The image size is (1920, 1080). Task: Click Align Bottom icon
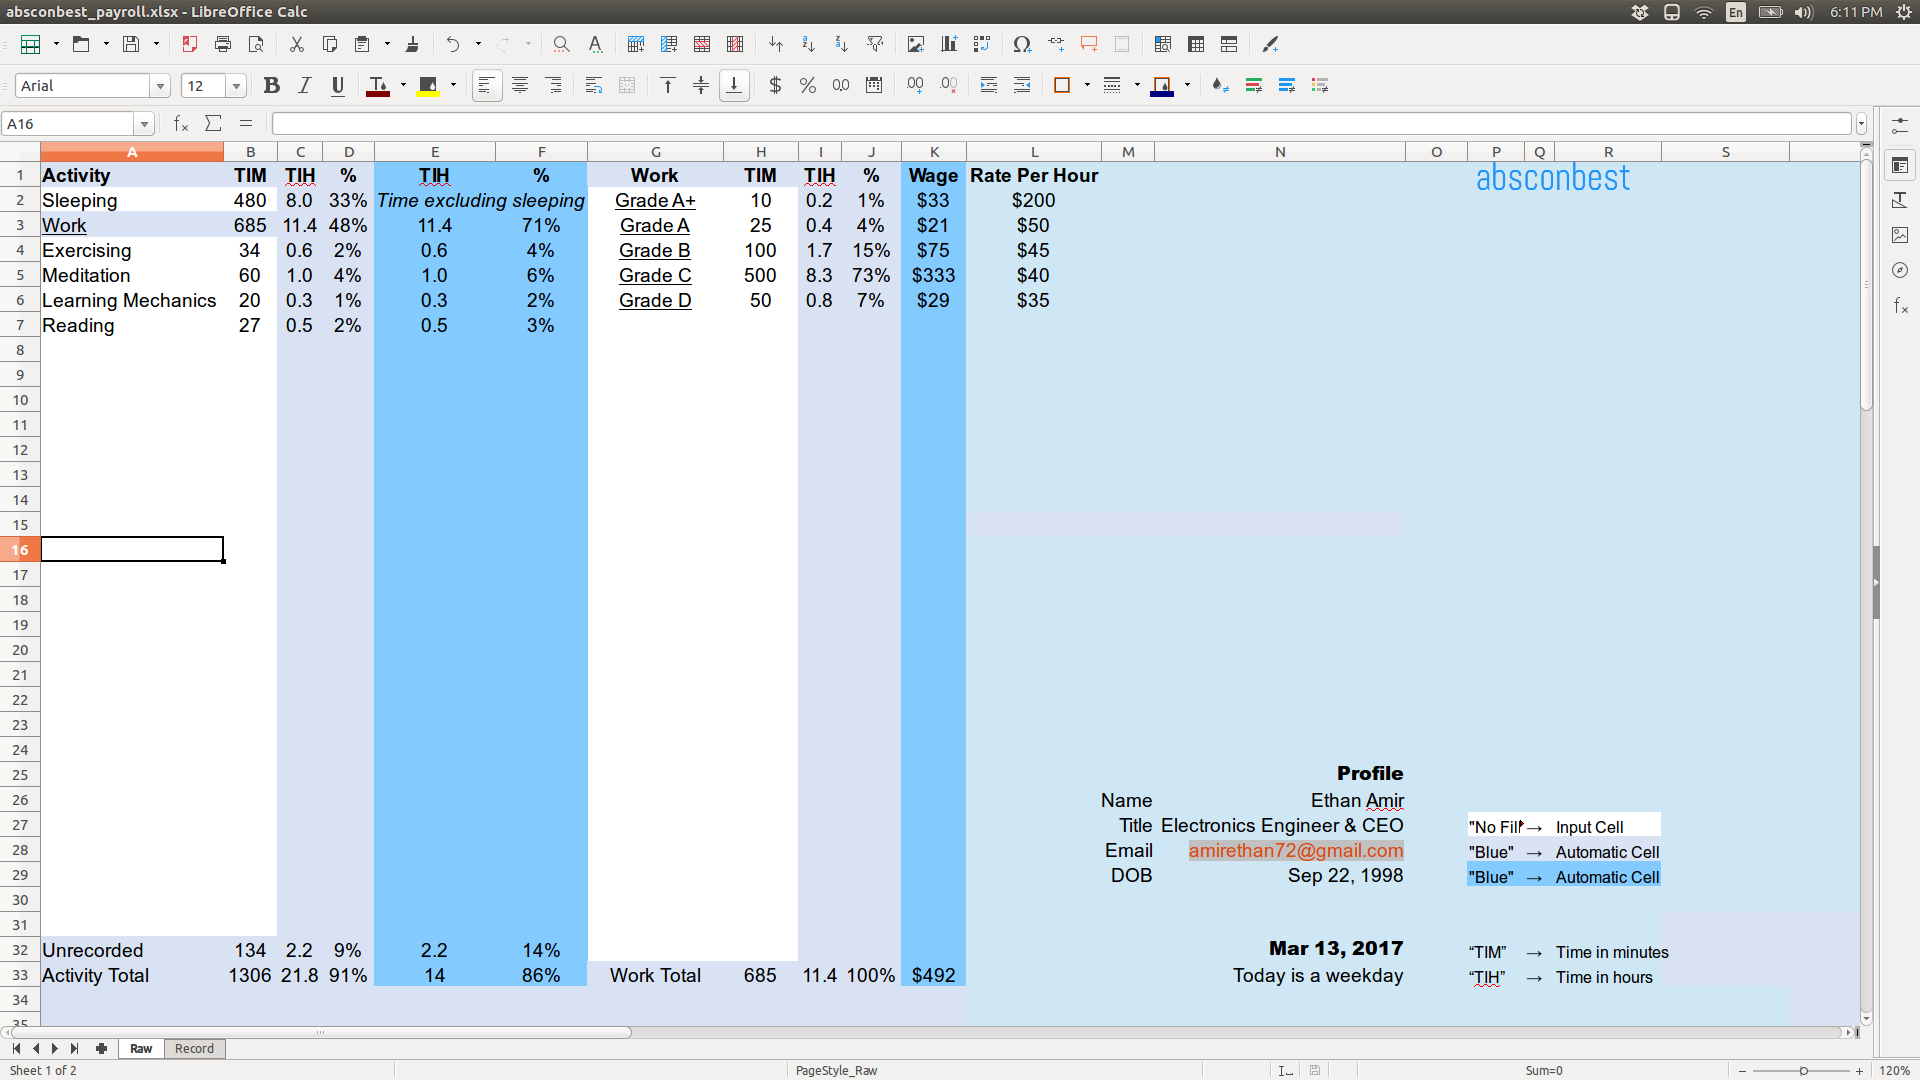pos(734,86)
